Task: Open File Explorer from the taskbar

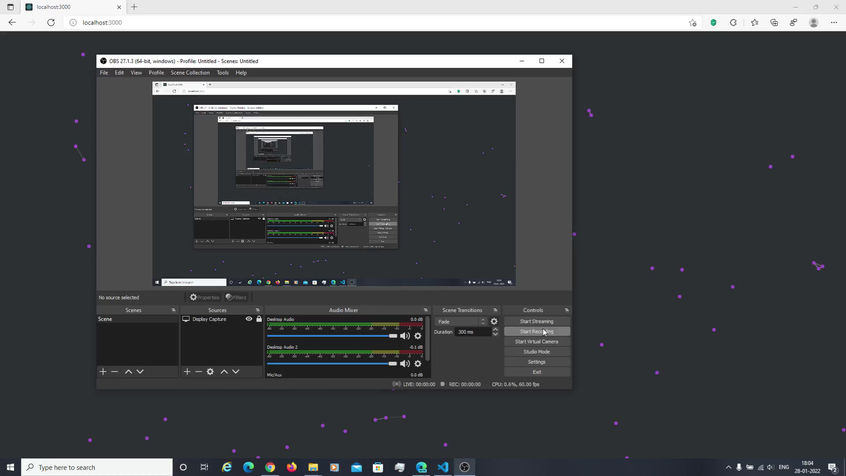Action: (313, 467)
